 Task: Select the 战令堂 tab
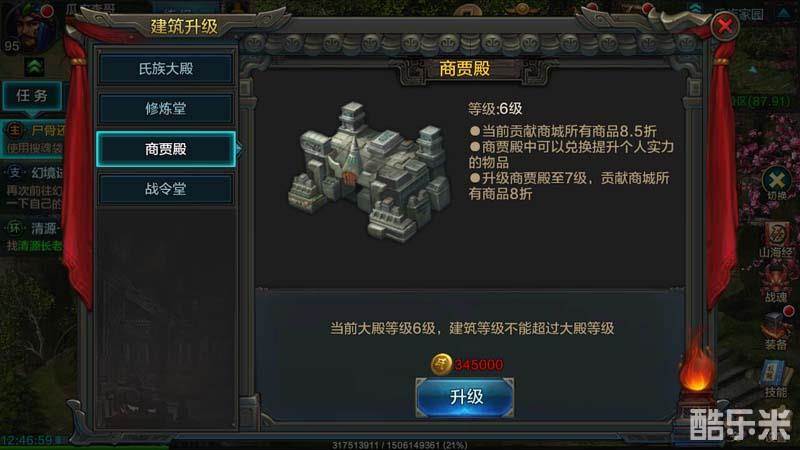pyautogui.click(x=166, y=189)
